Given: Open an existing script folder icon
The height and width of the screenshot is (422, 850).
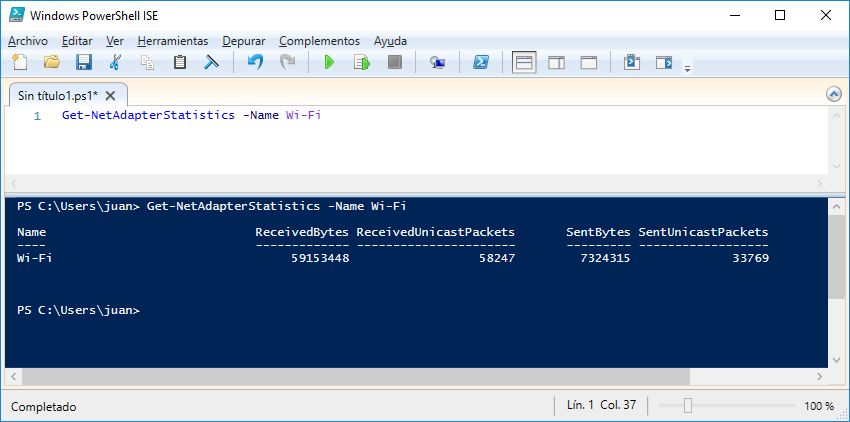Looking at the screenshot, I should click(51, 62).
